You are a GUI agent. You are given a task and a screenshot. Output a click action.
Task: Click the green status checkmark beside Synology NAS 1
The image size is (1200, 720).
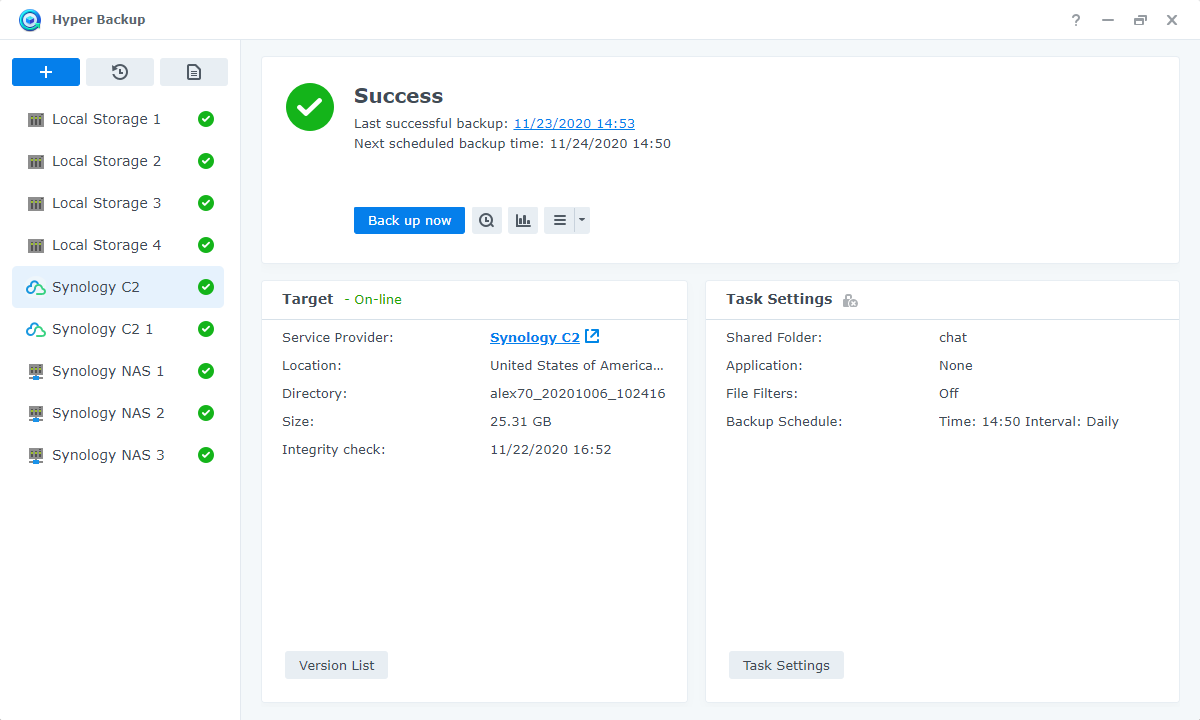pos(205,371)
